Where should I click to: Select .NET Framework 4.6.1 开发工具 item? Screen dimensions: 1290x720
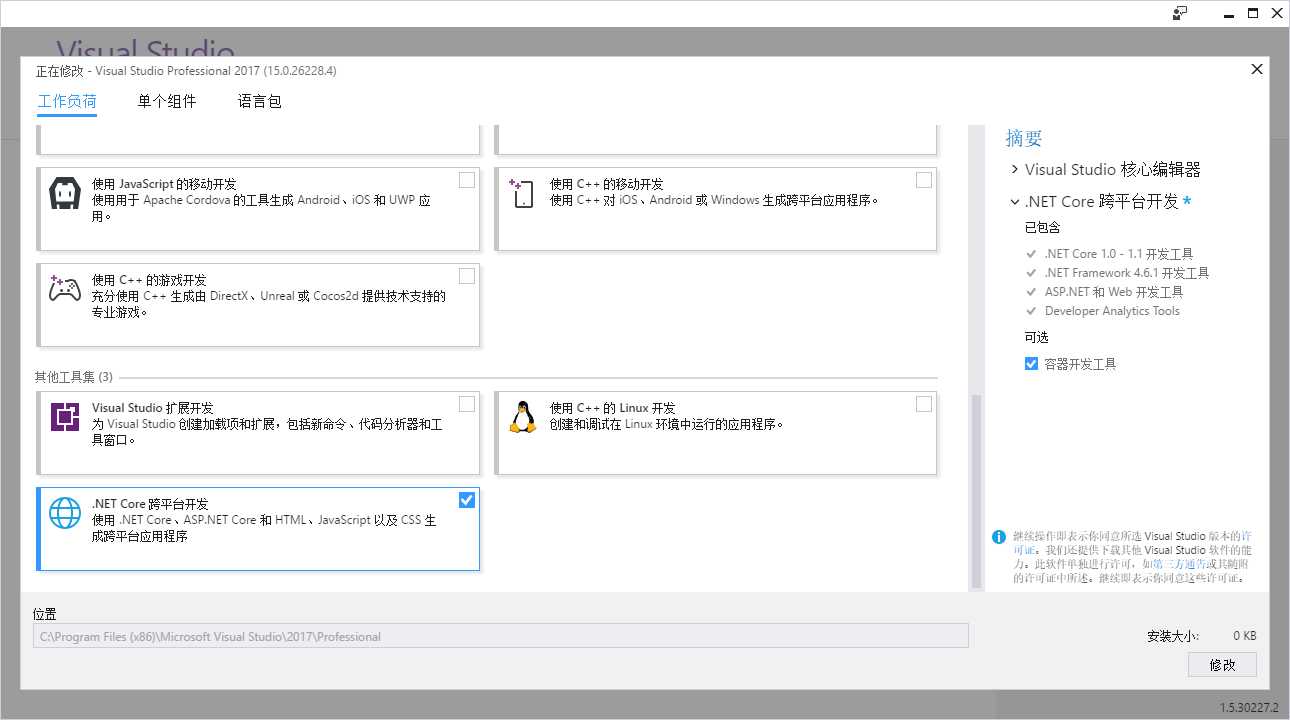click(1126, 273)
